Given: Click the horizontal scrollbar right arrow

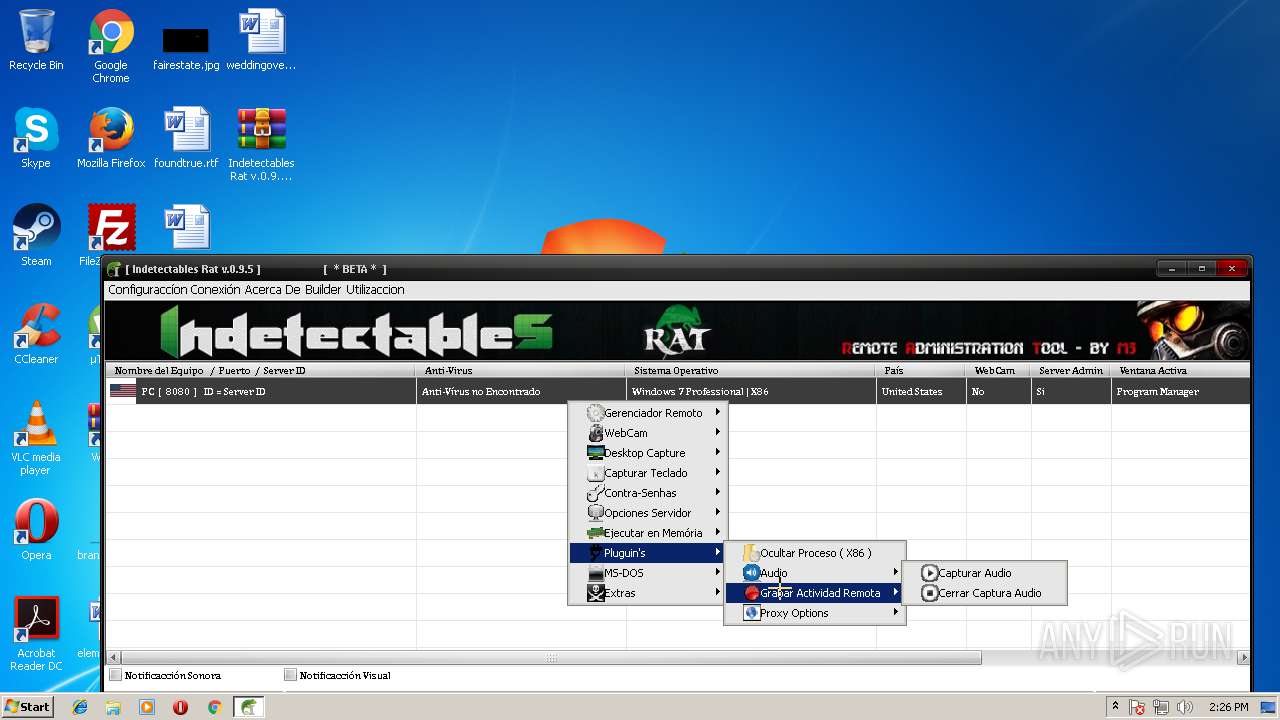Looking at the screenshot, I should (1243, 658).
